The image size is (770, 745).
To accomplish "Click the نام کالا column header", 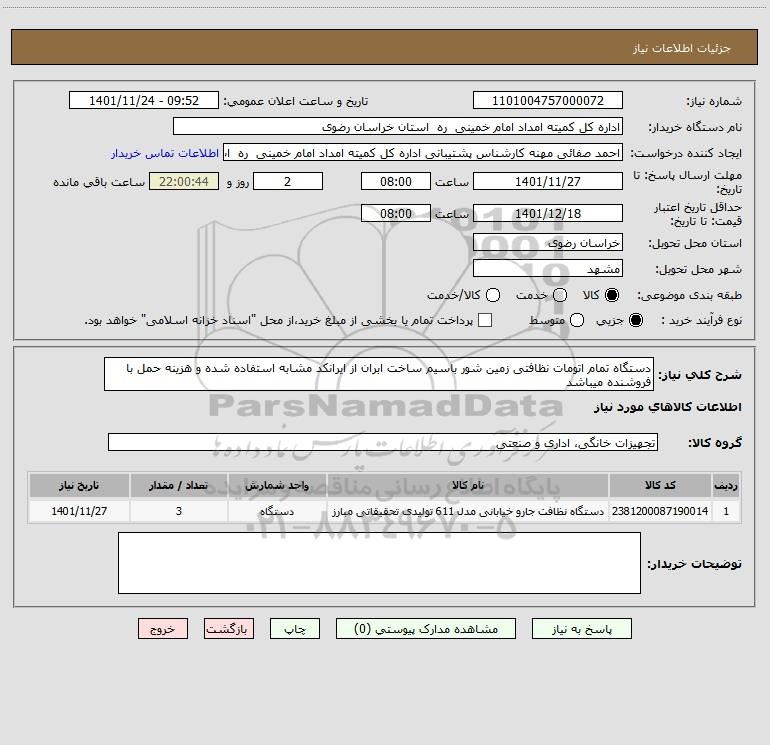I will (x=468, y=485).
